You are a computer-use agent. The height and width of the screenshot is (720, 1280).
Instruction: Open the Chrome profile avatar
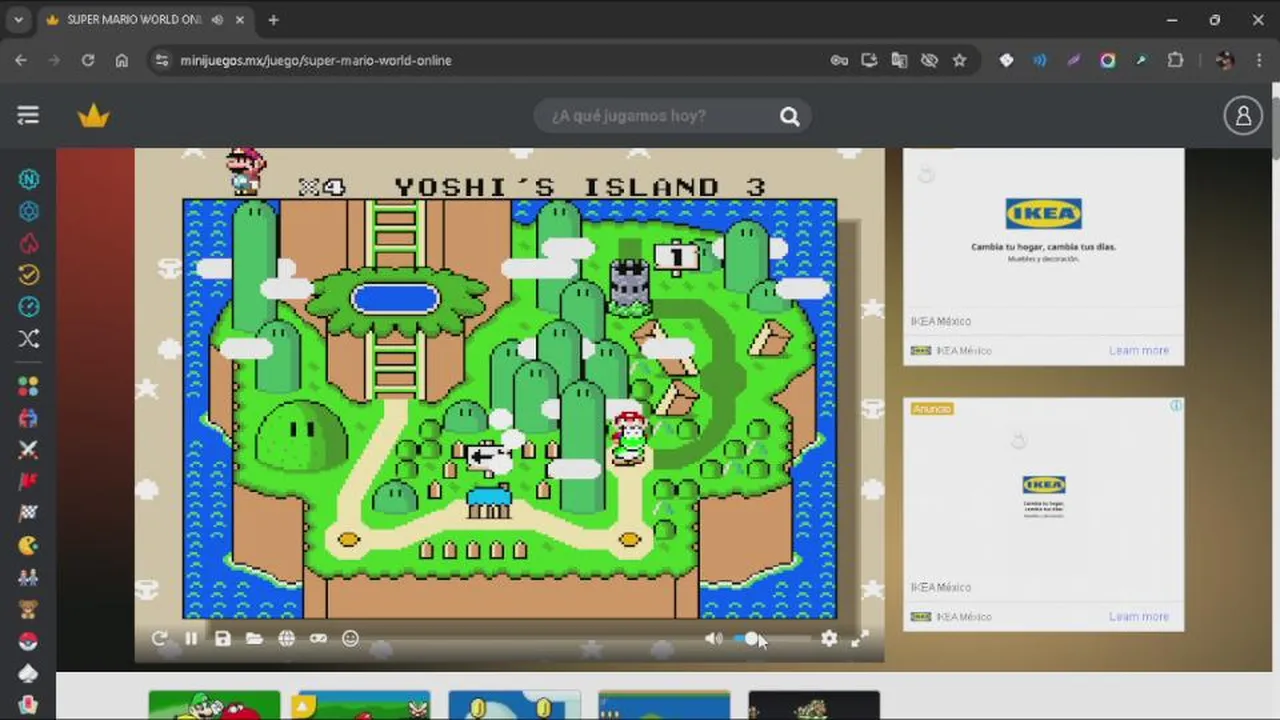pyautogui.click(x=1224, y=60)
